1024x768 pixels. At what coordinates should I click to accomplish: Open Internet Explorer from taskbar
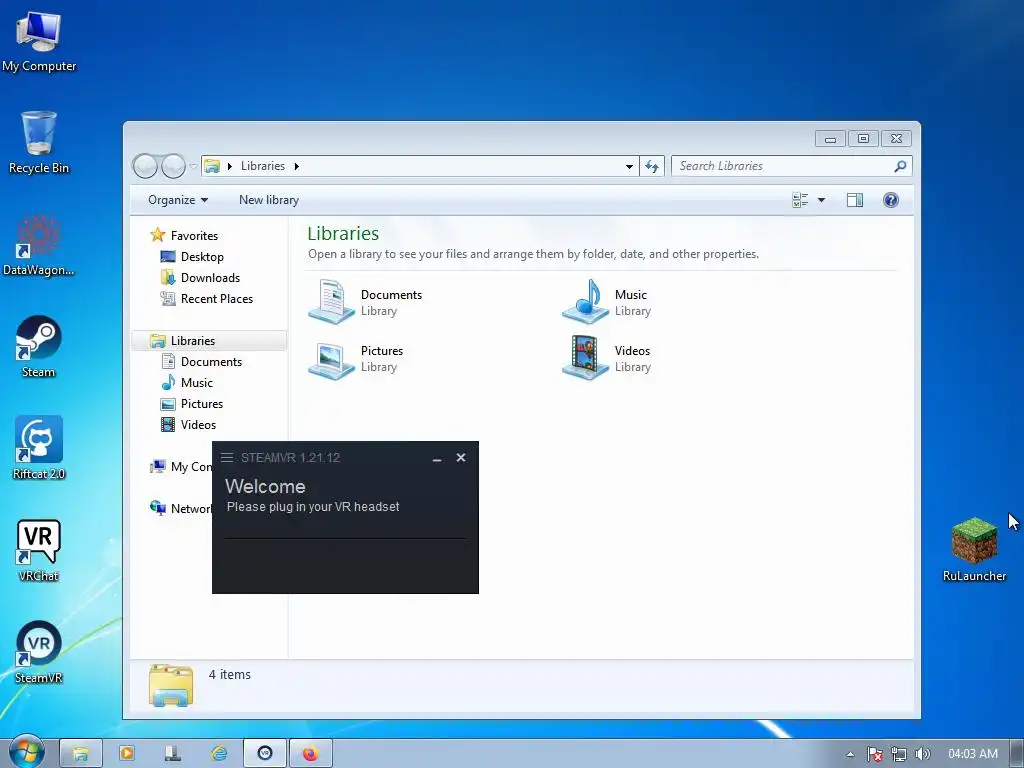pyautogui.click(x=219, y=754)
